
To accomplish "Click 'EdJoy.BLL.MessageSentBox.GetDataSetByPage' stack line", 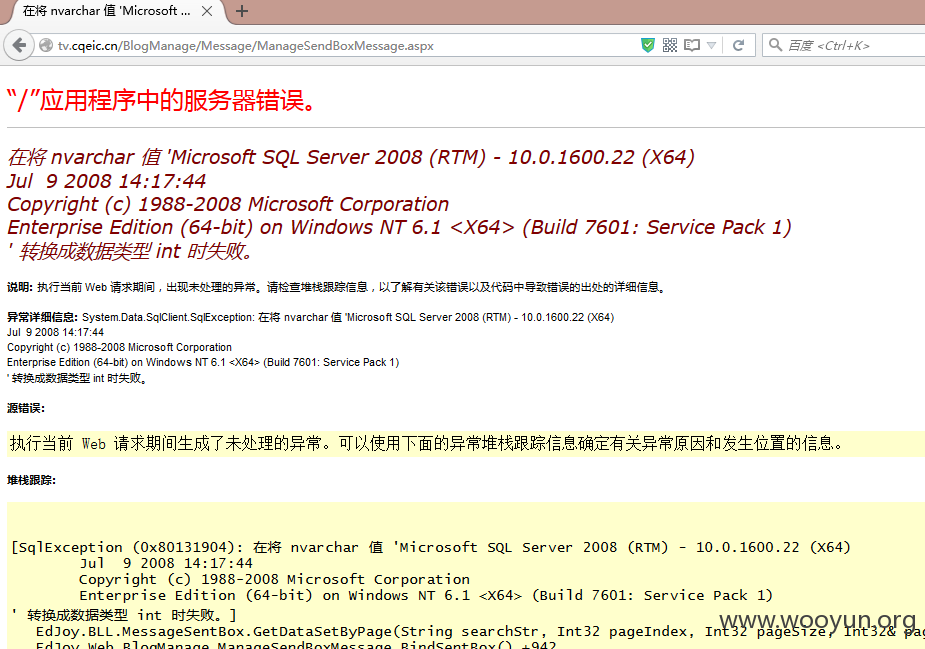I will coord(480,632).
